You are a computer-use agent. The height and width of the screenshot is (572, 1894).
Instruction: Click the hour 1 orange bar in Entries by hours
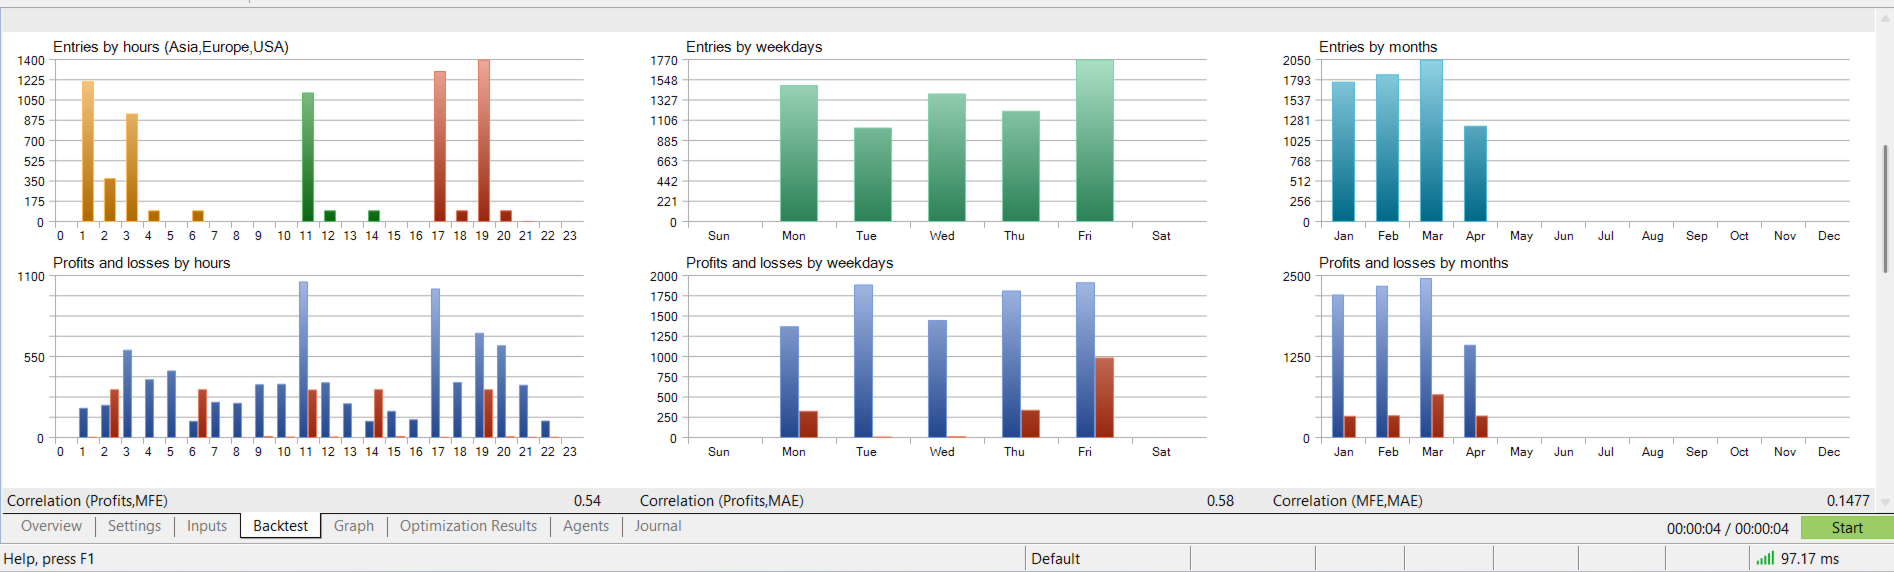point(88,152)
